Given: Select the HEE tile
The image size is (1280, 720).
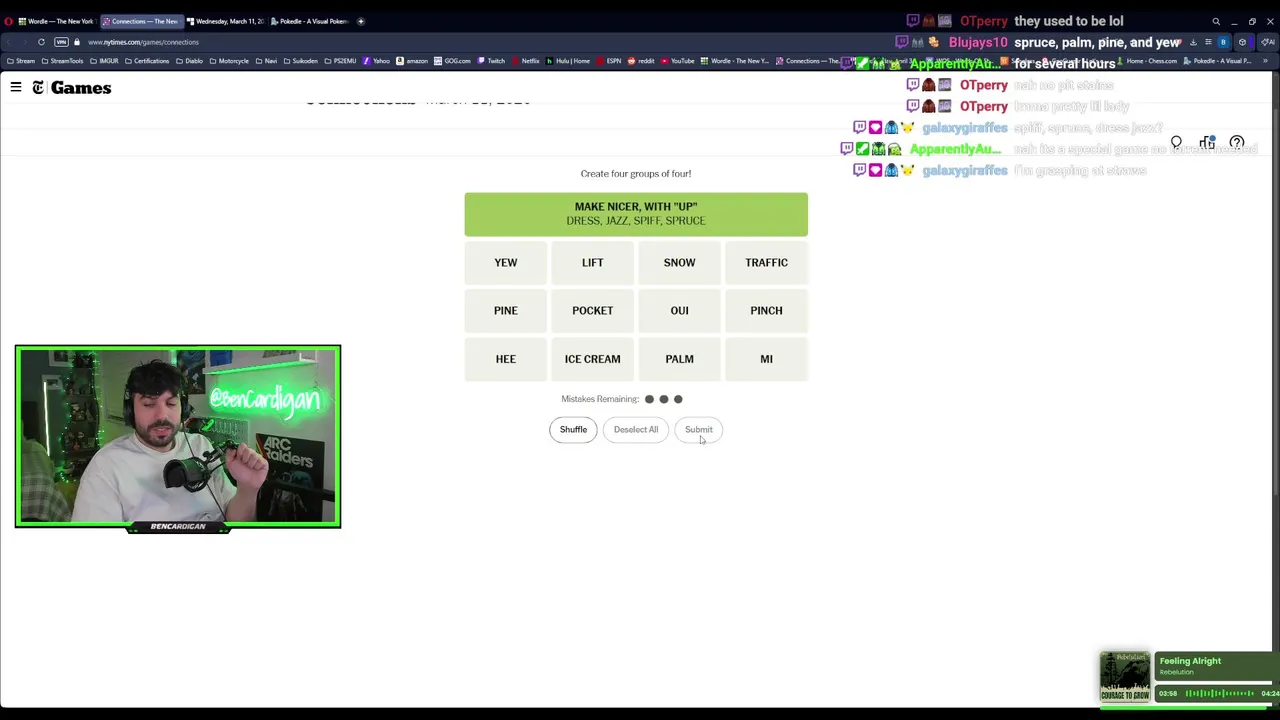Looking at the screenshot, I should tap(505, 359).
